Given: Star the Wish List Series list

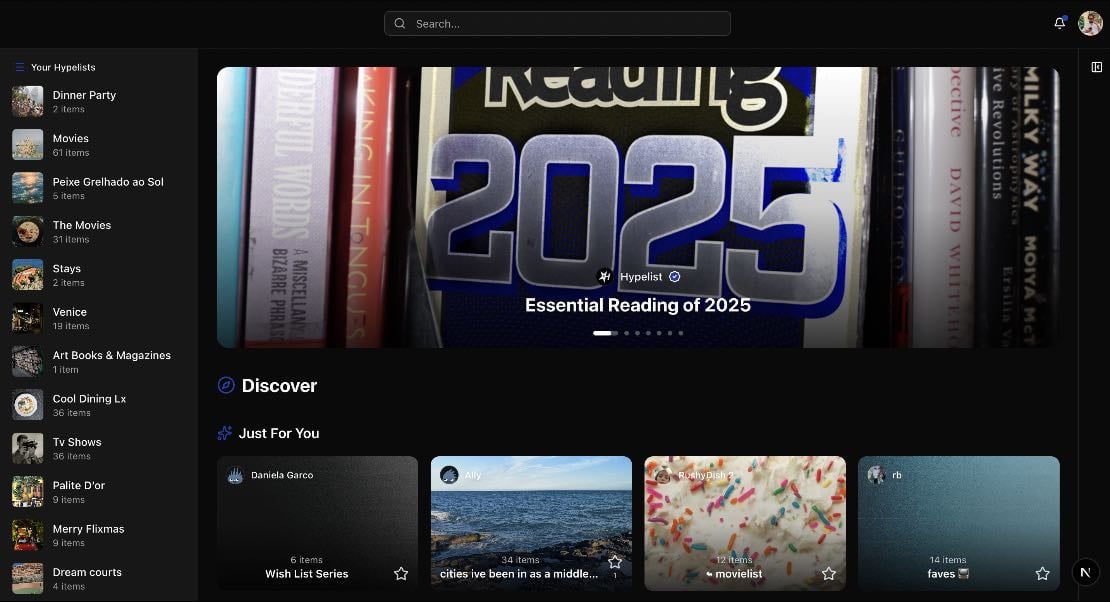Looking at the screenshot, I should [x=401, y=574].
